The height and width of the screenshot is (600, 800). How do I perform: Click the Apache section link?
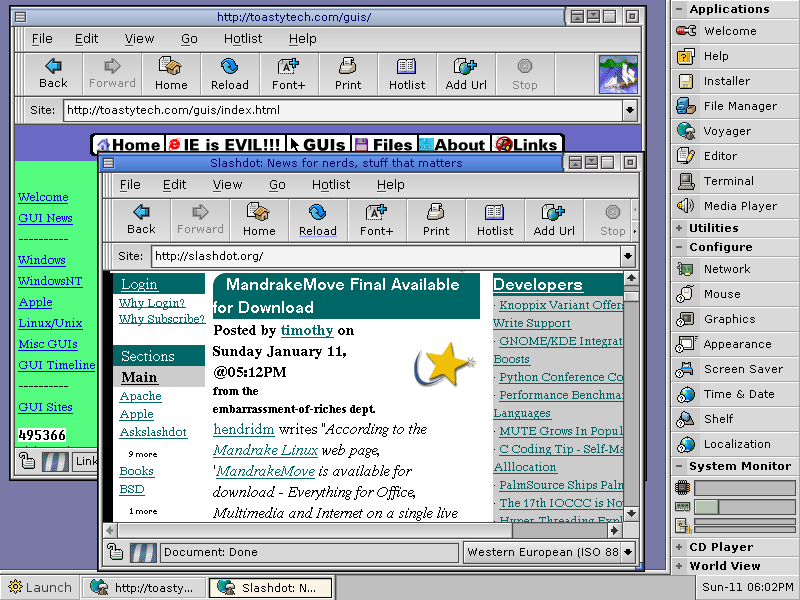click(x=140, y=396)
